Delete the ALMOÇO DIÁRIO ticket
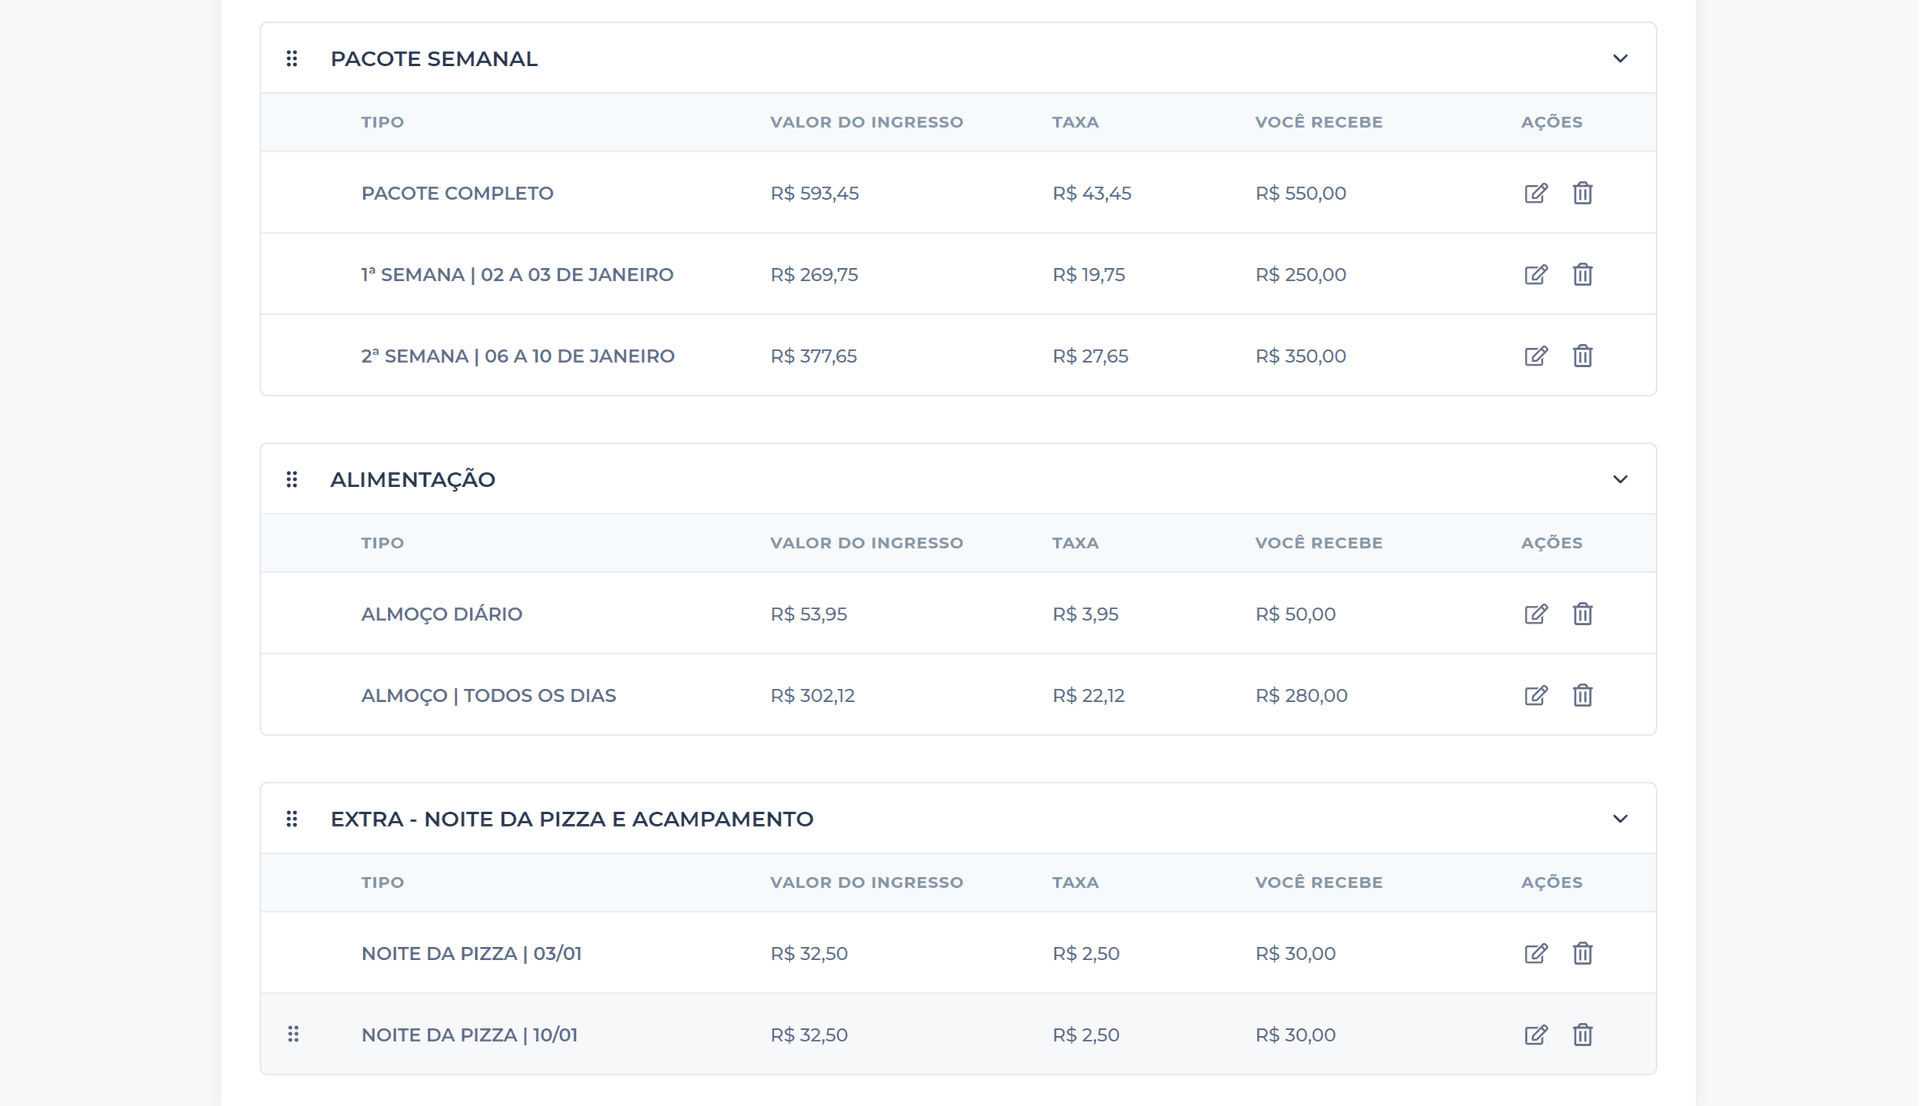Image resolution: width=1920 pixels, height=1106 pixels. 1582,614
